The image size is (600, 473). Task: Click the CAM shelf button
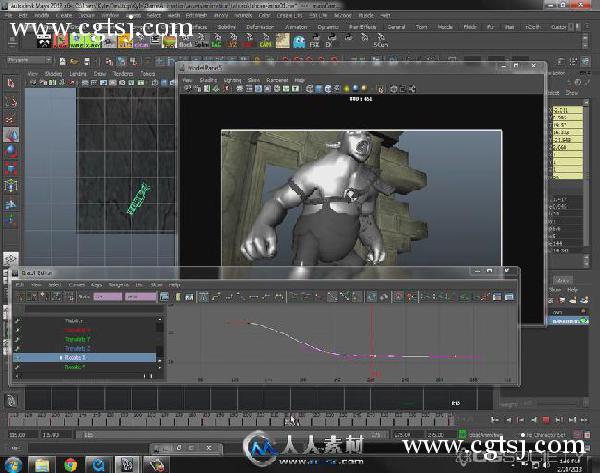265,41
